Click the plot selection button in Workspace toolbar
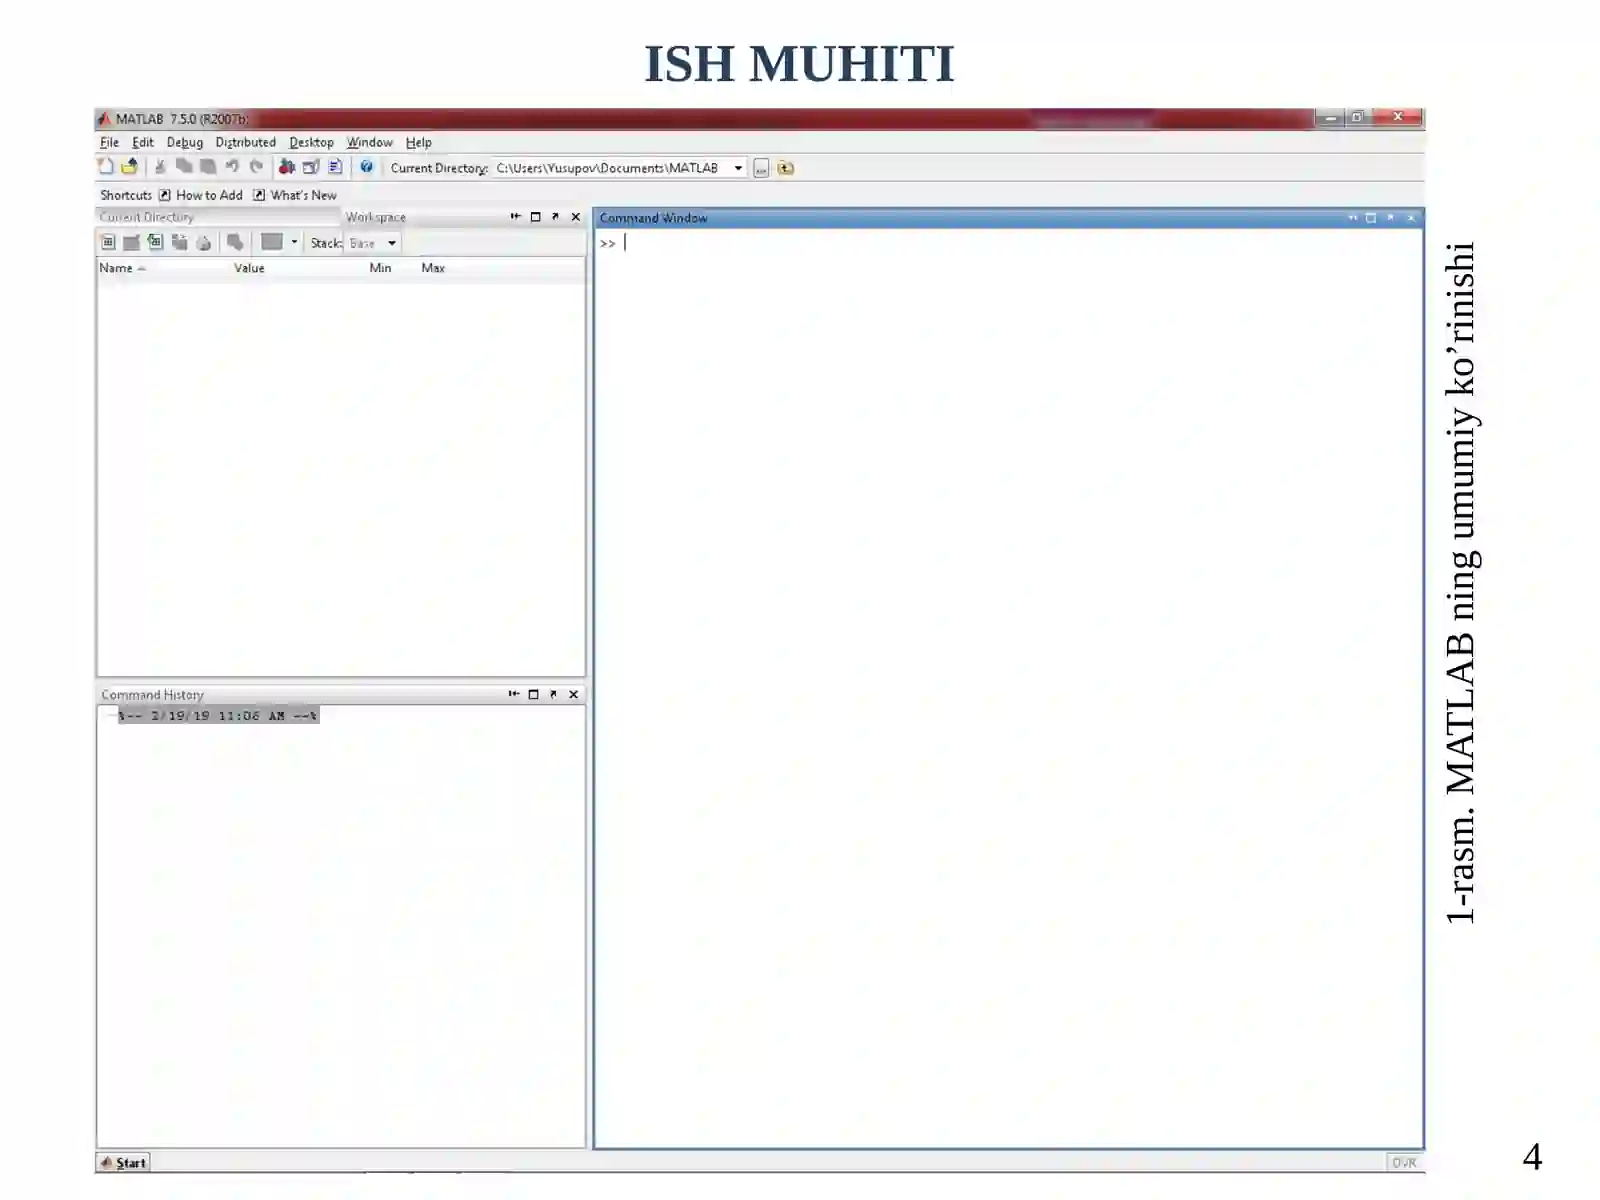Screen dimensions: 1600x1200 point(271,242)
